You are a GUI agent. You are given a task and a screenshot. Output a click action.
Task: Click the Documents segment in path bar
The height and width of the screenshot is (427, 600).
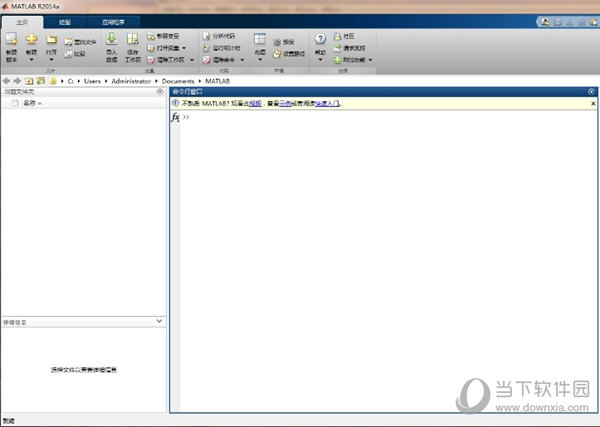(178, 81)
